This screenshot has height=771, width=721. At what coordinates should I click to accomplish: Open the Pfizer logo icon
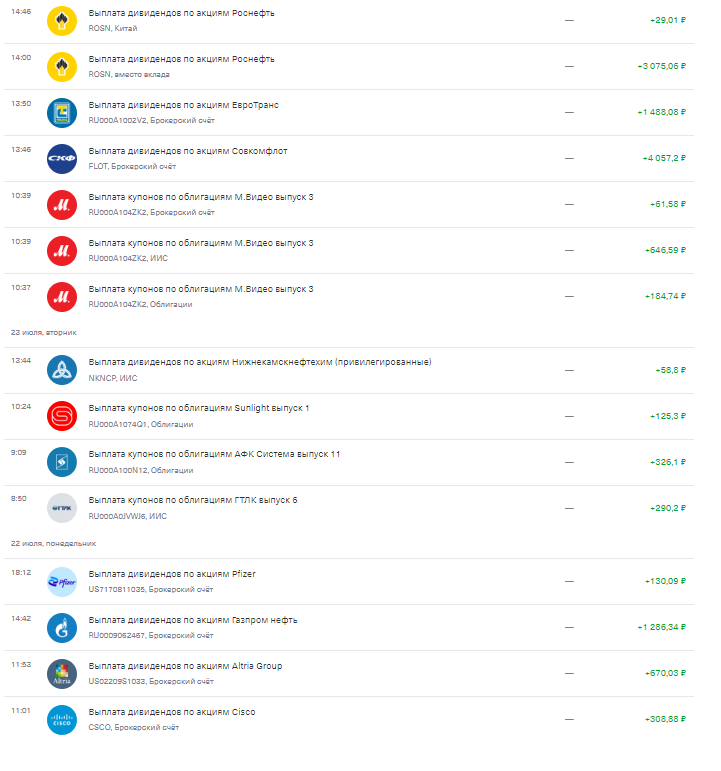(x=61, y=582)
